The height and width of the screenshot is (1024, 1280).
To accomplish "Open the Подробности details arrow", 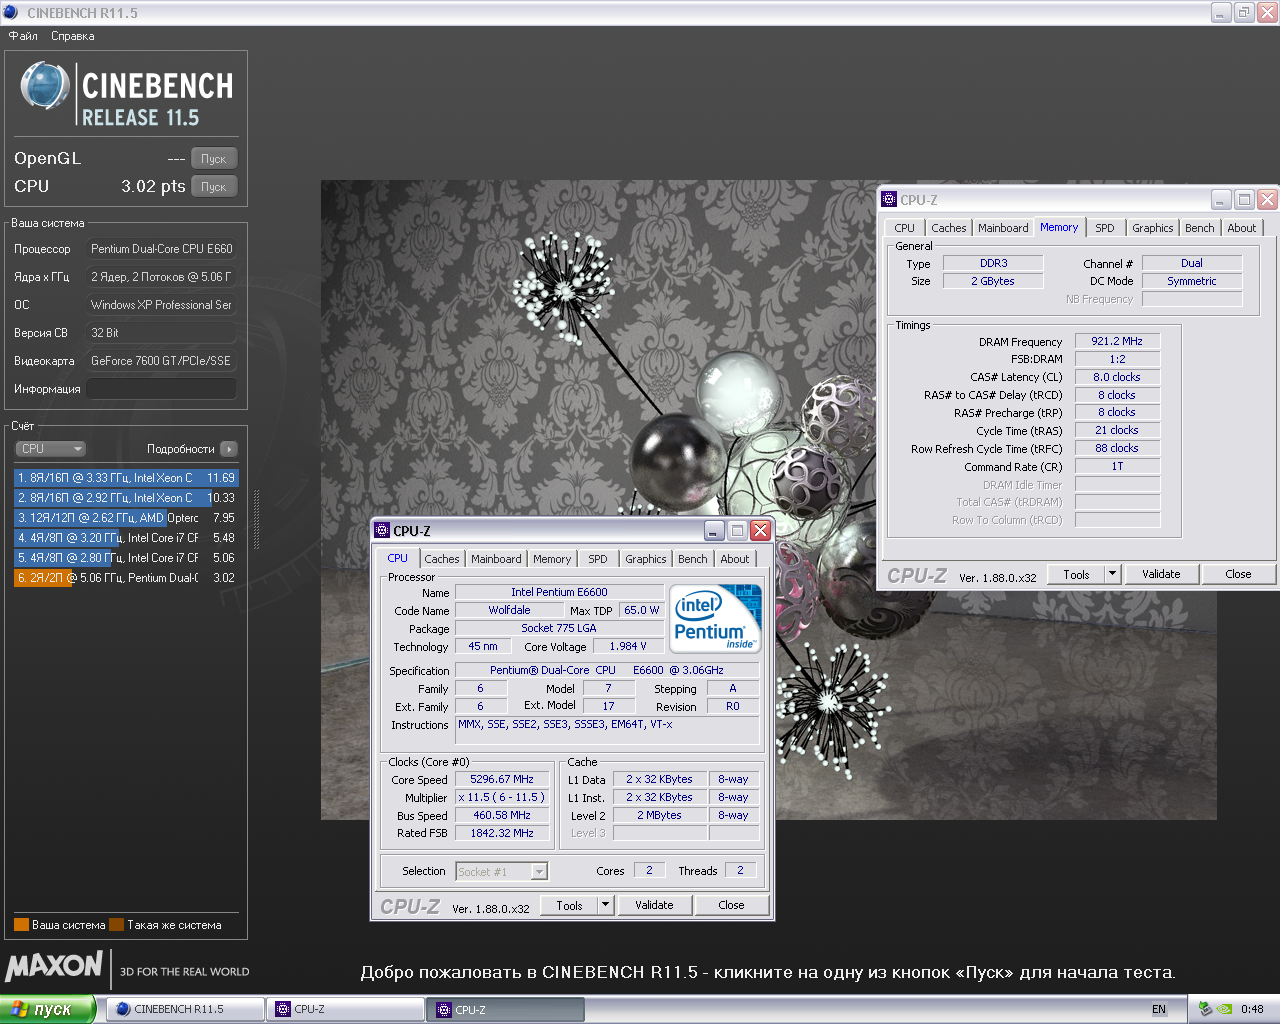I will pos(229,449).
